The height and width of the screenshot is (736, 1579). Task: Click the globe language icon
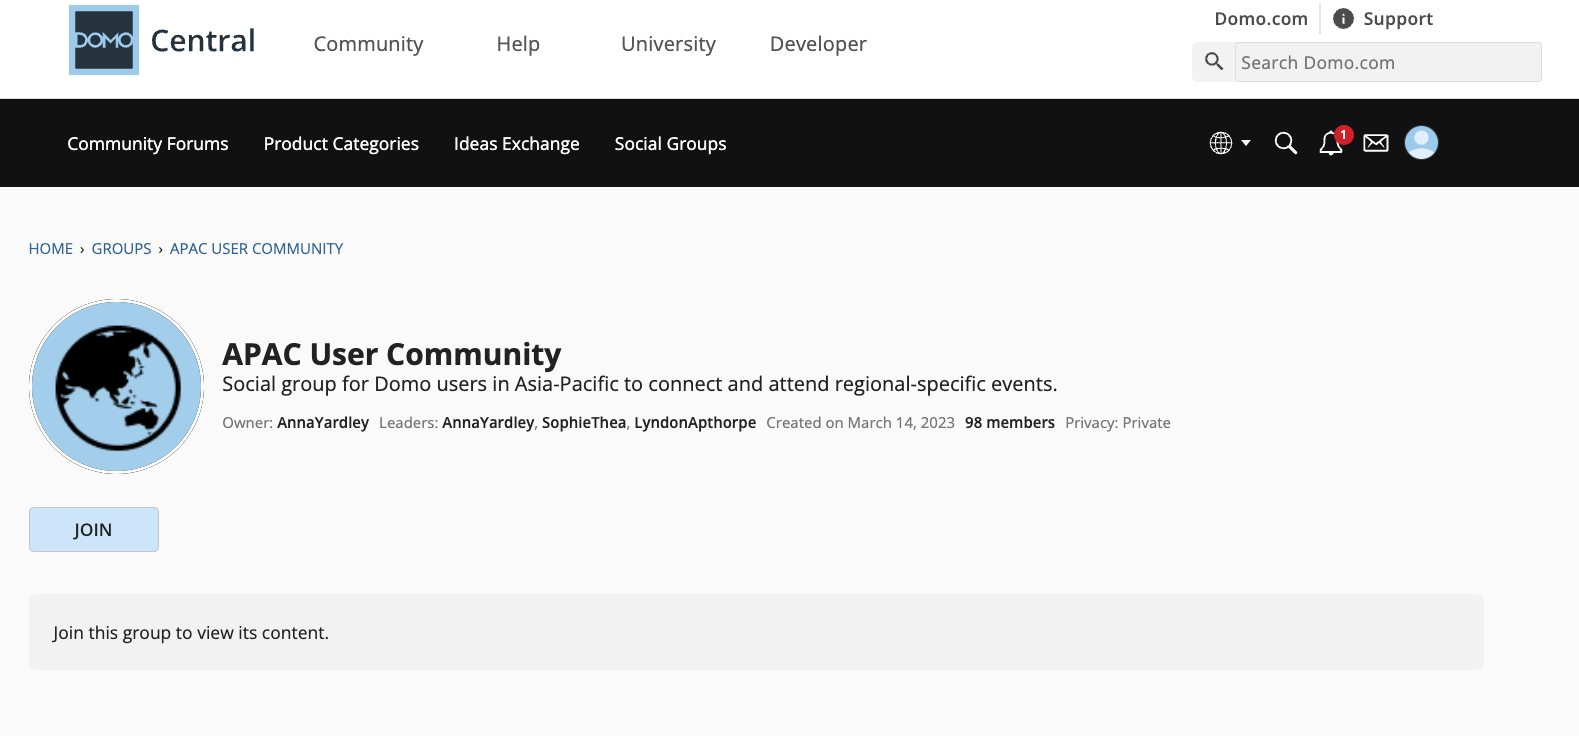coord(1220,143)
